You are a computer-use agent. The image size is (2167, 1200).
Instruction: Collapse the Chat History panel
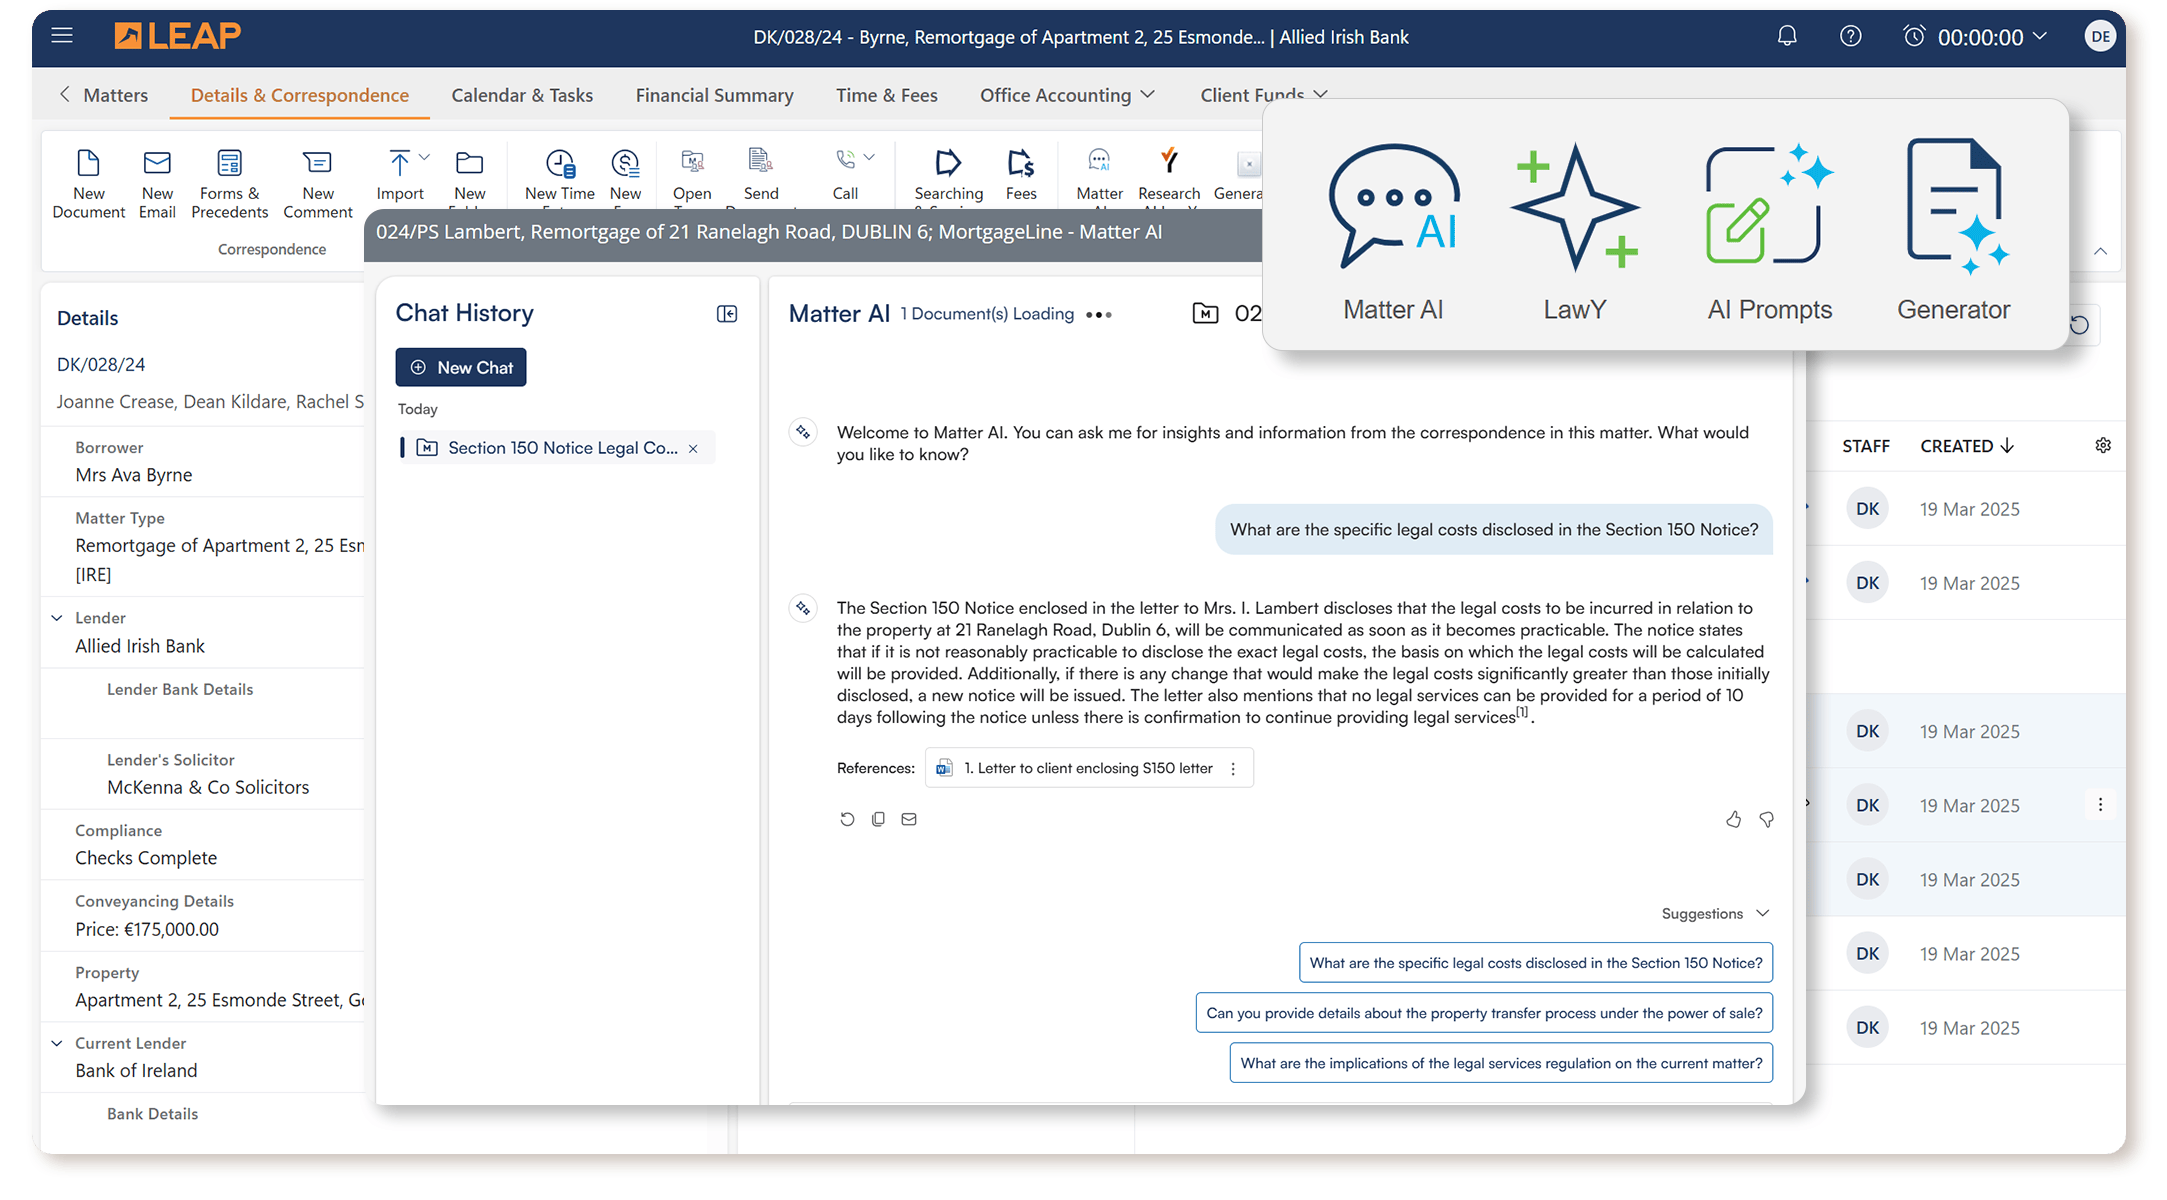pyautogui.click(x=727, y=314)
